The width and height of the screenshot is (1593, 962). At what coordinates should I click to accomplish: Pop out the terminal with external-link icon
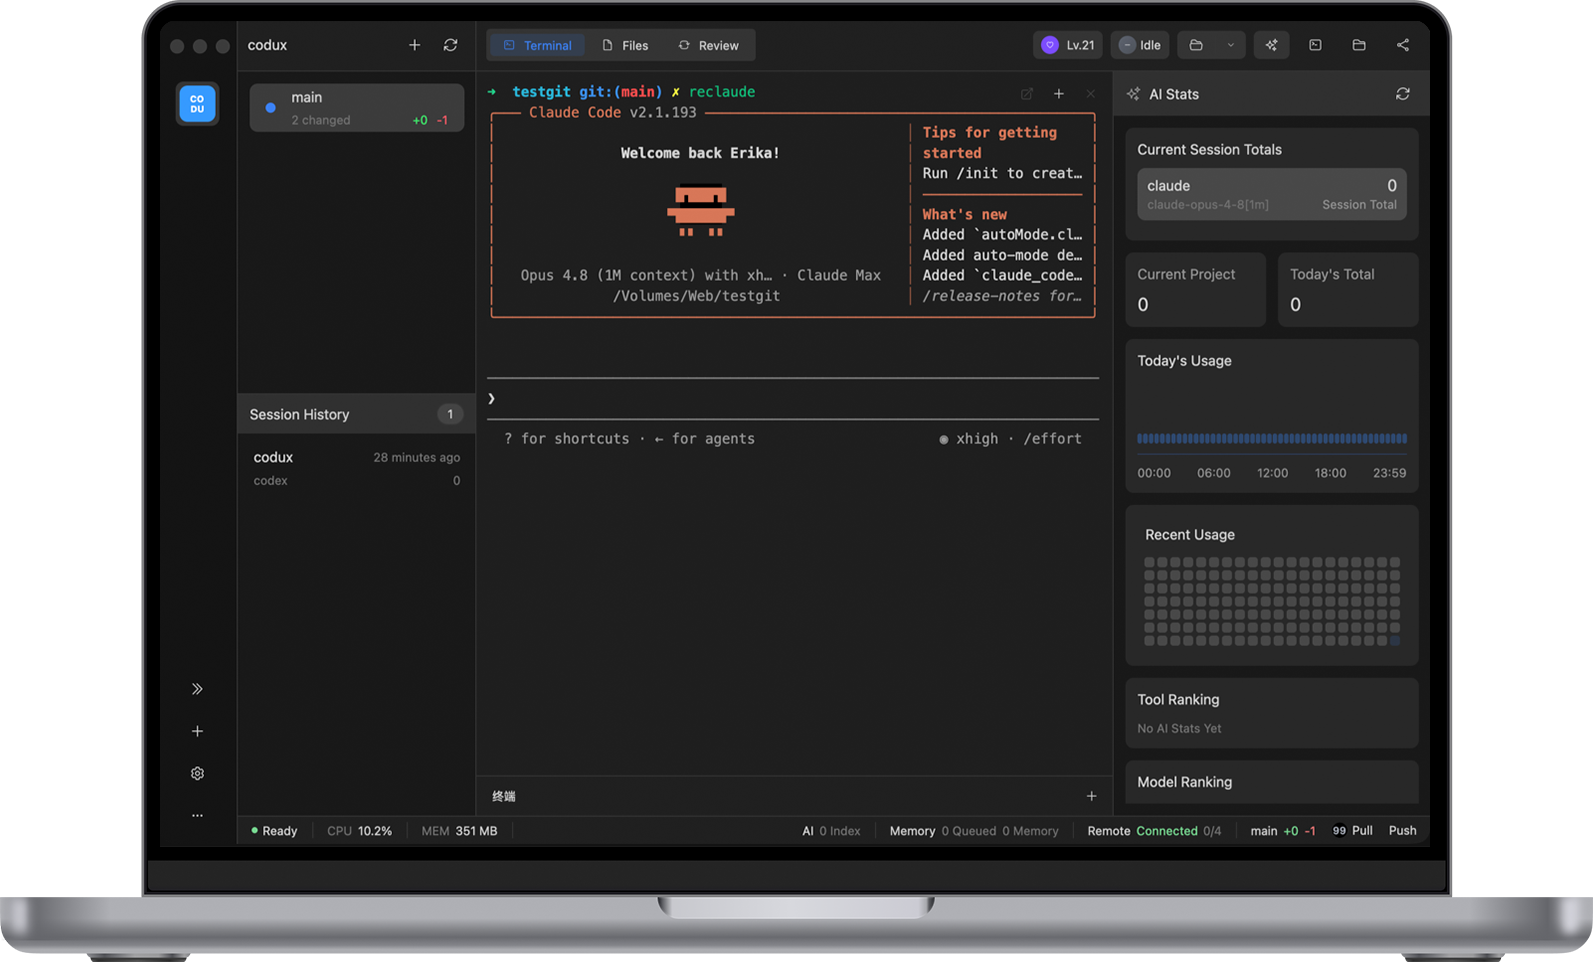tap(1027, 94)
